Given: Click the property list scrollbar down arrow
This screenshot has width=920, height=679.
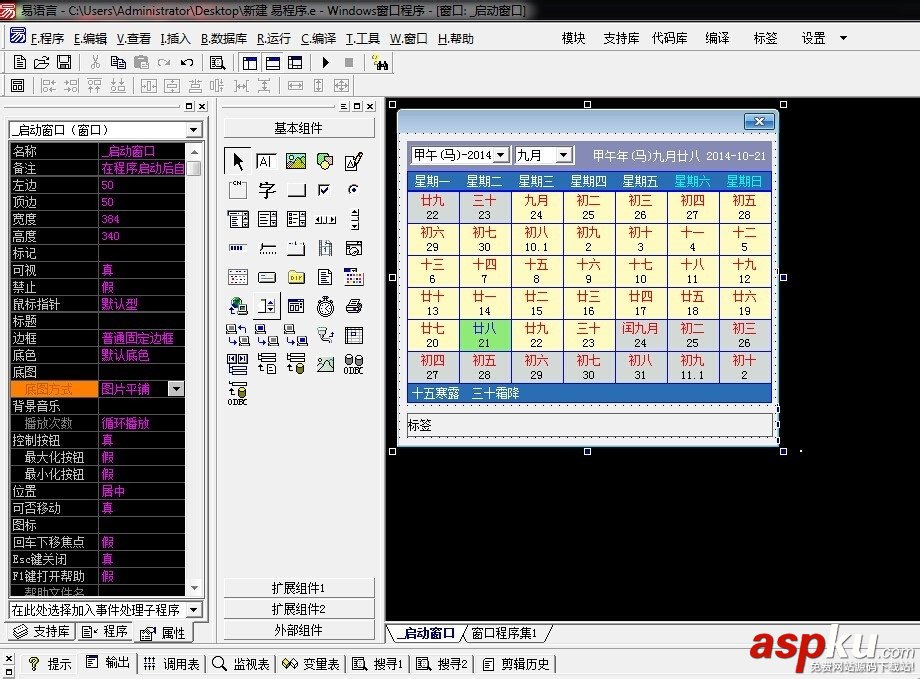Looking at the screenshot, I should (x=194, y=588).
